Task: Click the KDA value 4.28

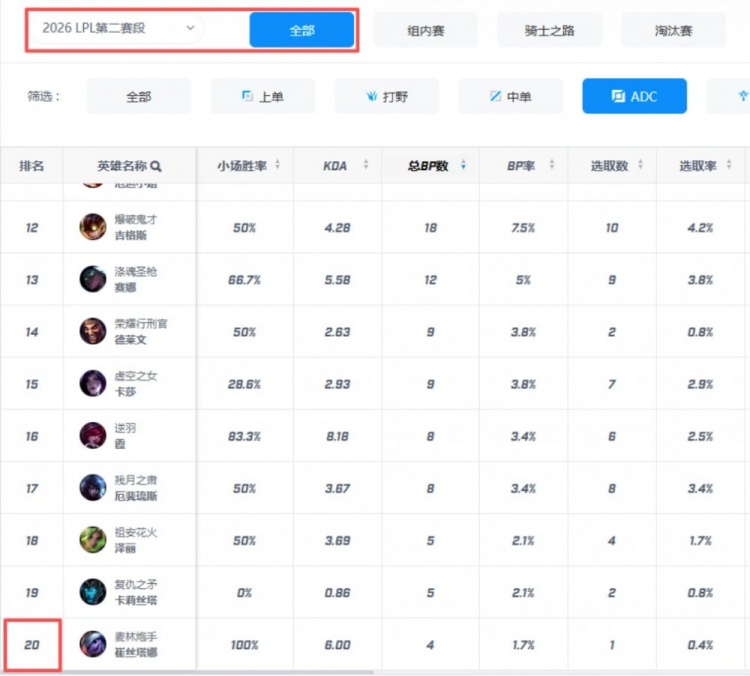Action: pos(338,228)
